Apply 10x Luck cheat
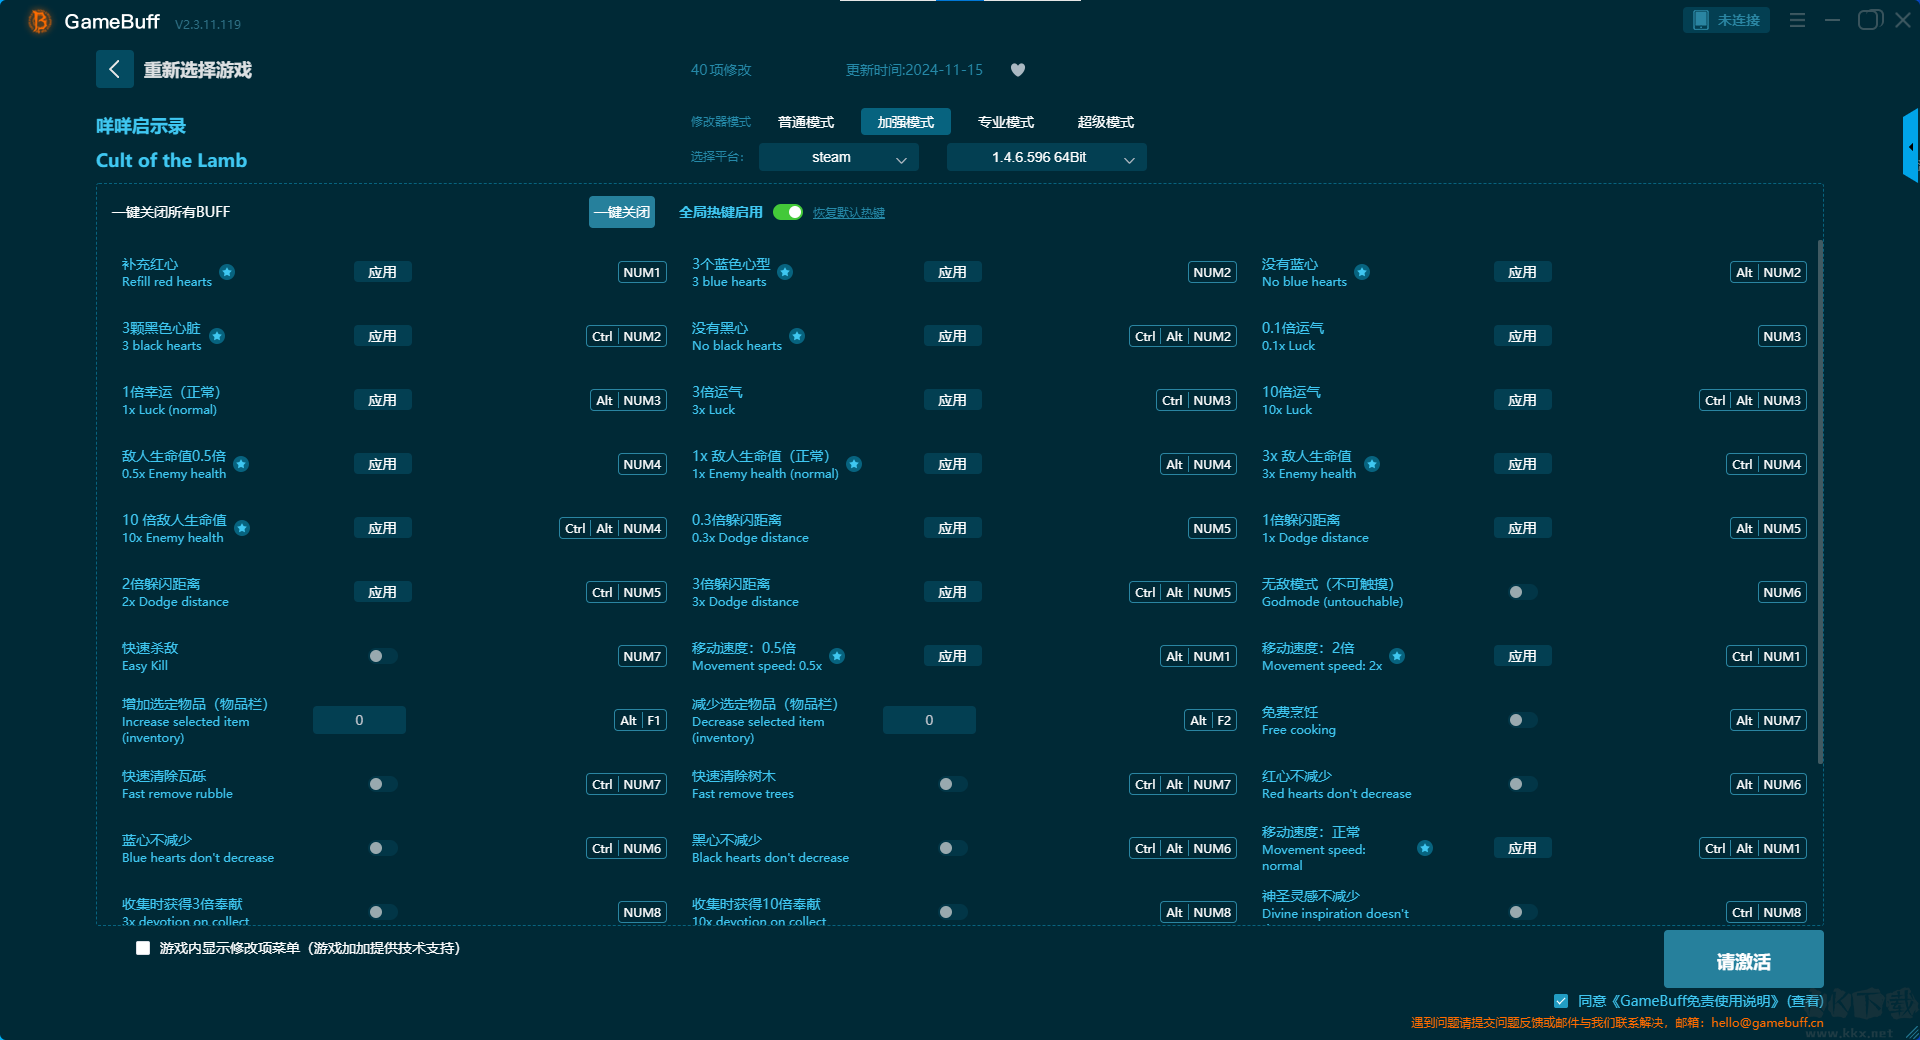Image resolution: width=1920 pixels, height=1040 pixels. click(x=1522, y=400)
